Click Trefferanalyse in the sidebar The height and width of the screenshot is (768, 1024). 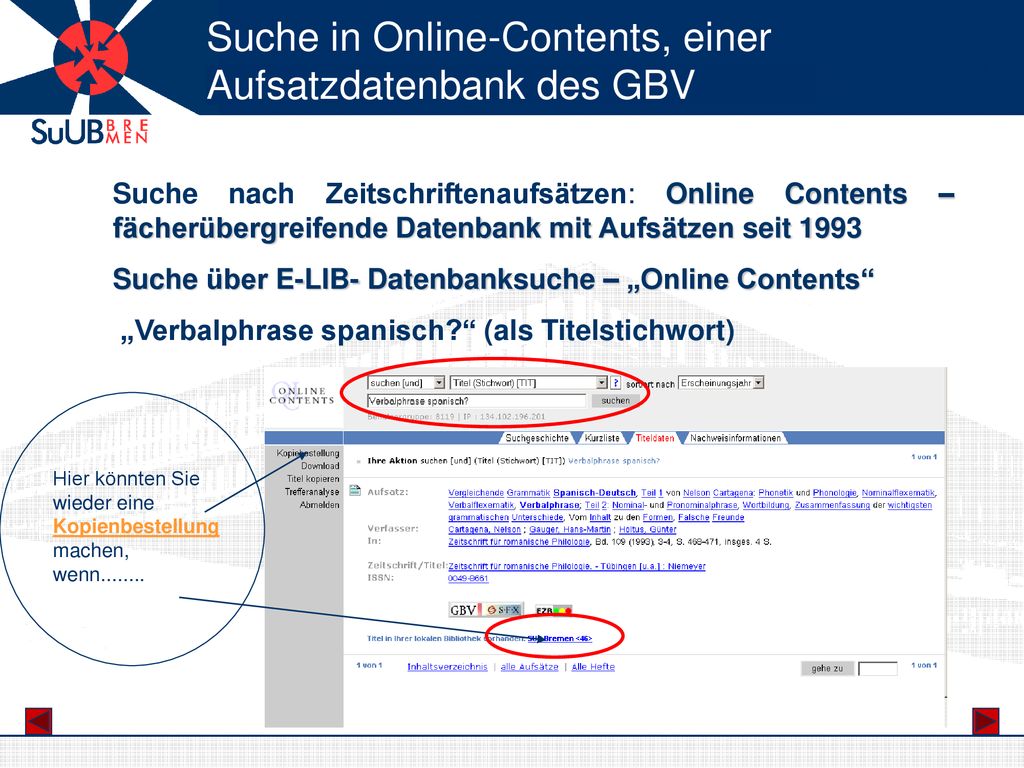pos(312,492)
